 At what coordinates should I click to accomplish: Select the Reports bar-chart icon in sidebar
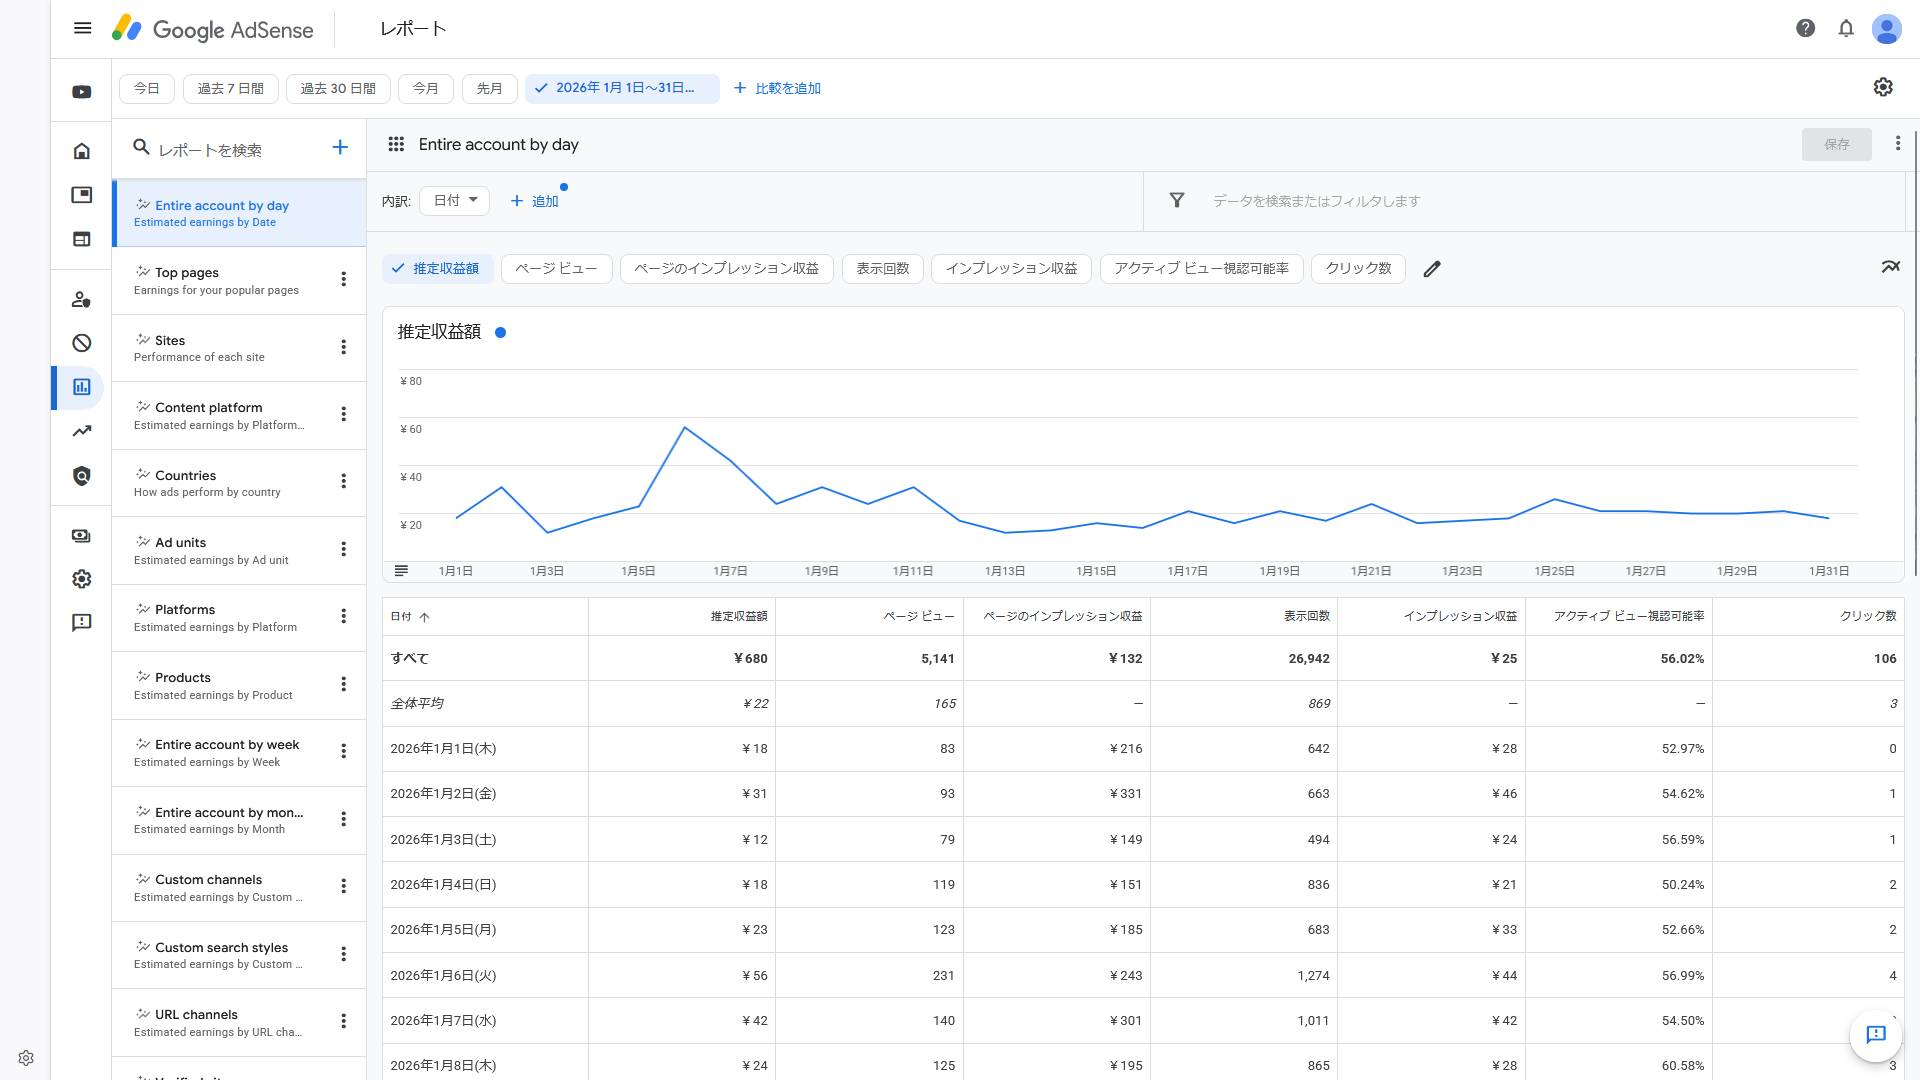(x=81, y=387)
